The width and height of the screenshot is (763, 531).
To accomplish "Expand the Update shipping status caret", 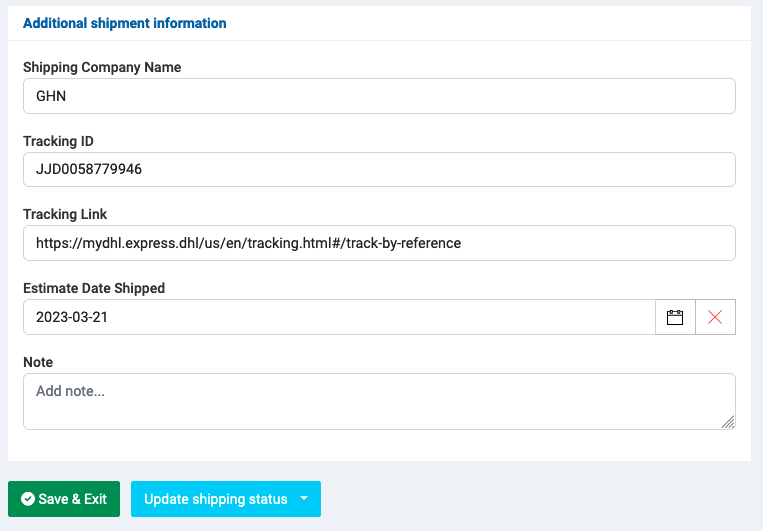I will [304, 499].
